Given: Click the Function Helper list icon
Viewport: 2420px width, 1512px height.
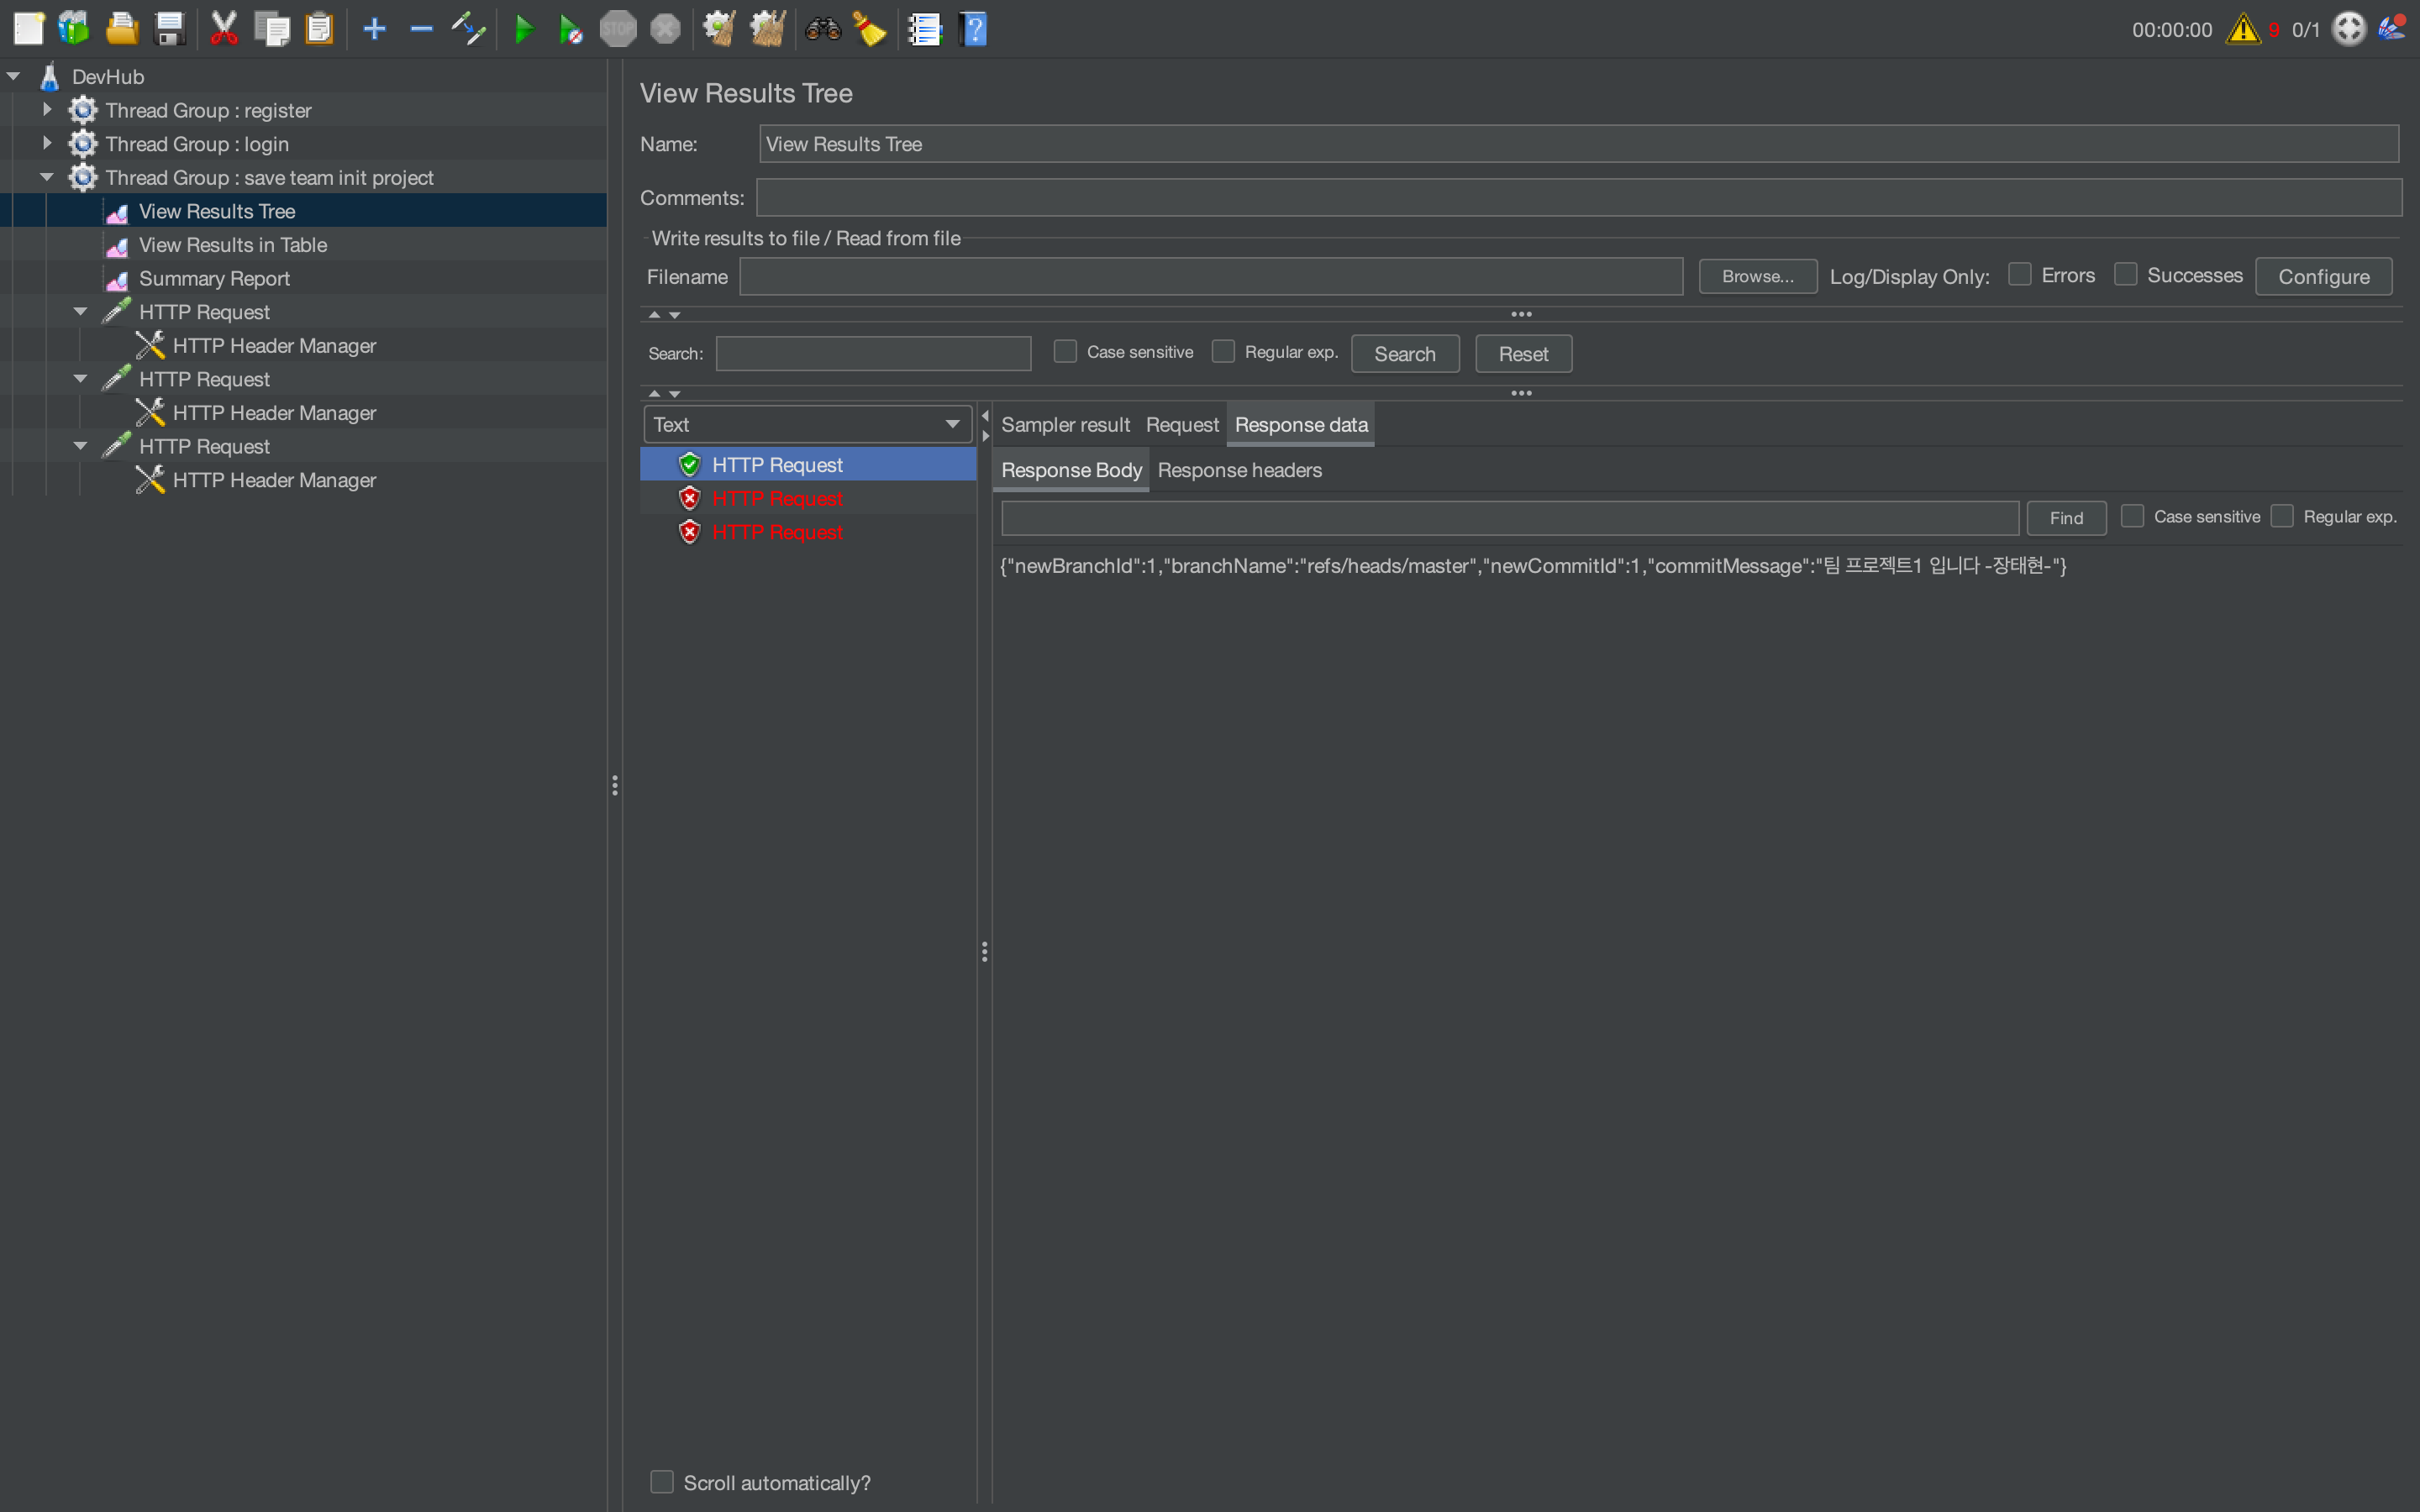Looking at the screenshot, I should click(924, 29).
